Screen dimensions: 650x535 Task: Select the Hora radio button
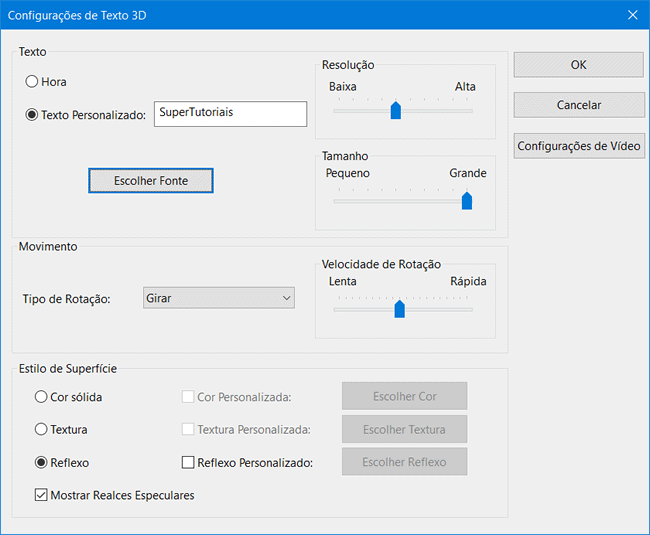click(32, 82)
